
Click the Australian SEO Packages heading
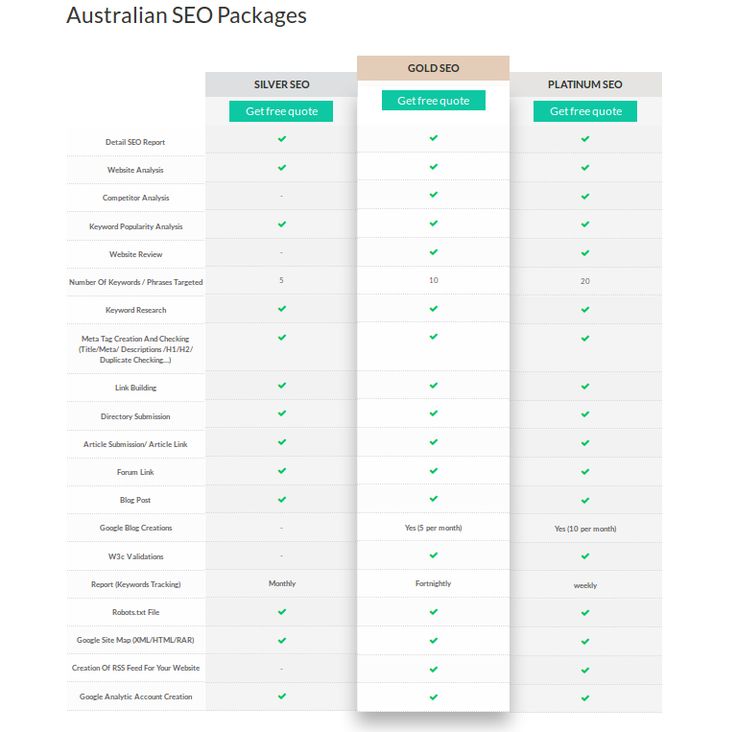click(186, 15)
